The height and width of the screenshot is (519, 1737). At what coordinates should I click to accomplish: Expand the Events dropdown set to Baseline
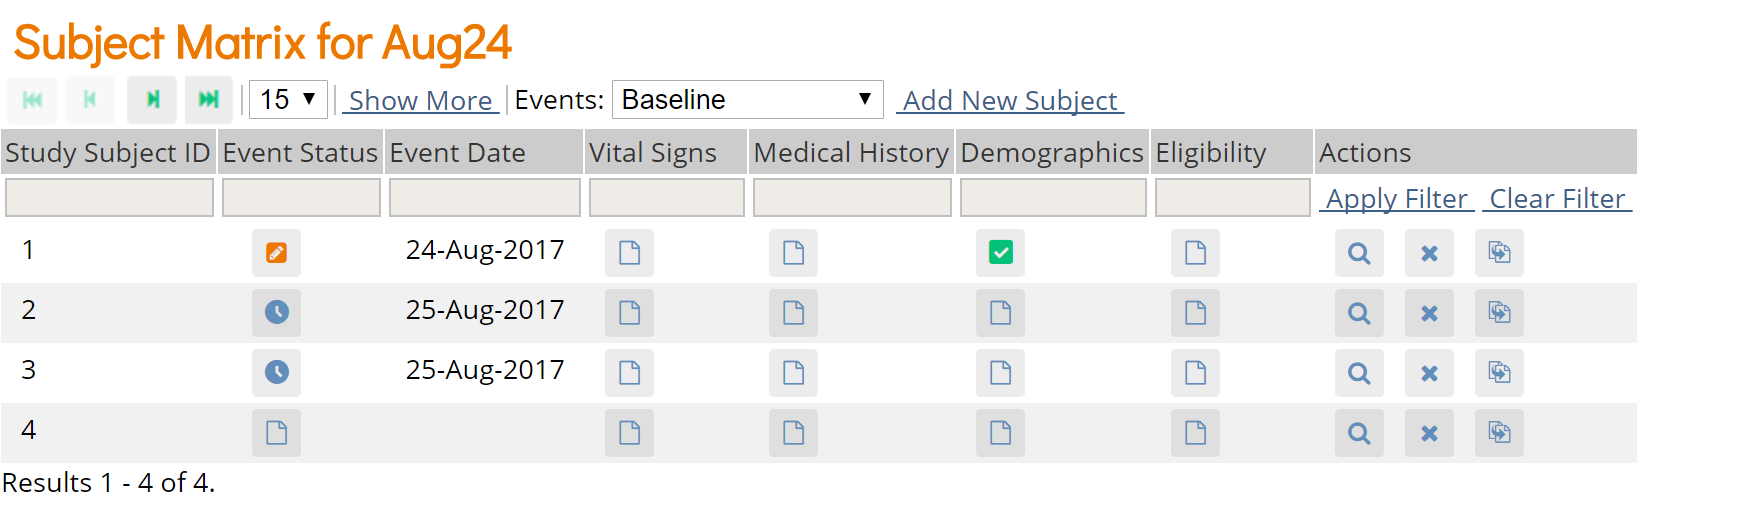(747, 100)
